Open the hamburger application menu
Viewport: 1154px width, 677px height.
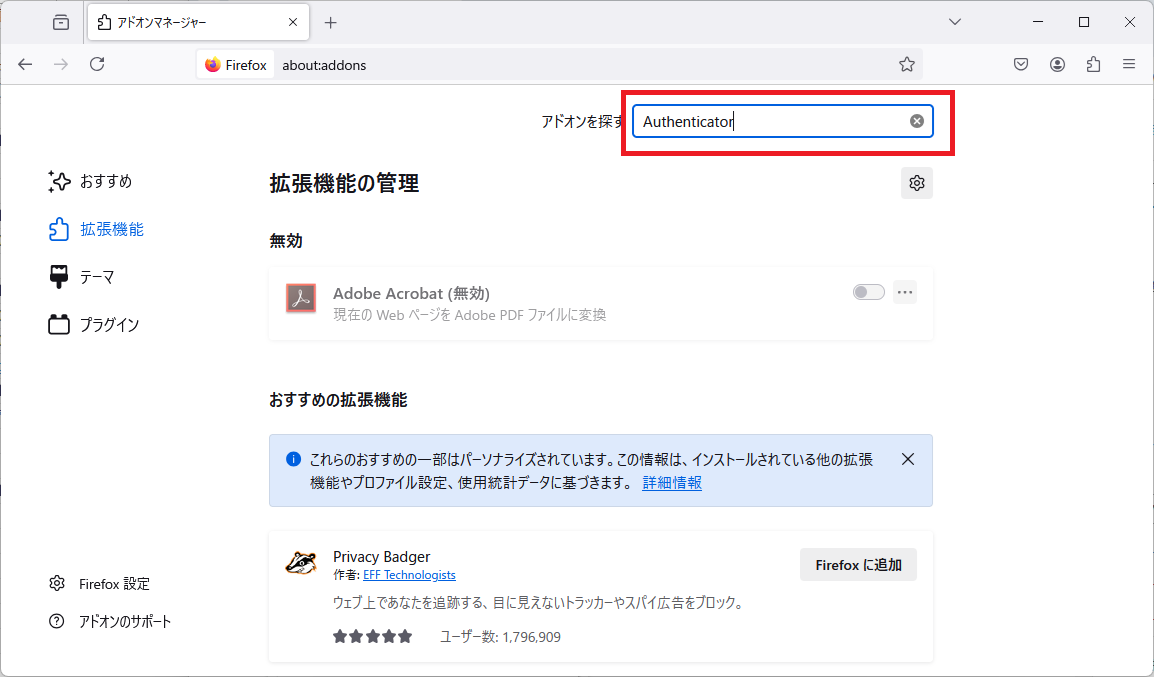(1129, 63)
